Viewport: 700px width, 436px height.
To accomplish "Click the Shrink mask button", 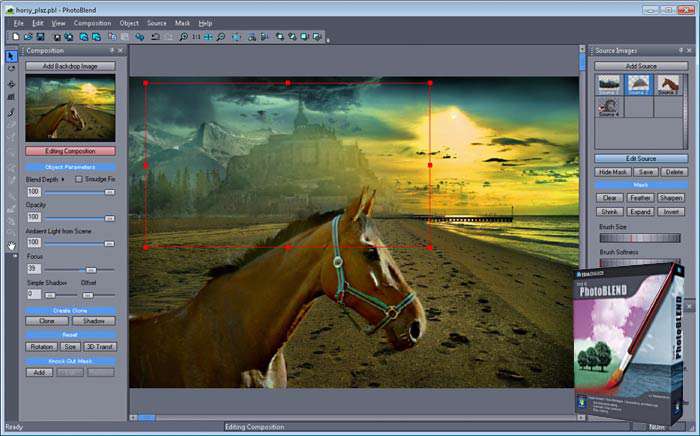I will (609, 212).
